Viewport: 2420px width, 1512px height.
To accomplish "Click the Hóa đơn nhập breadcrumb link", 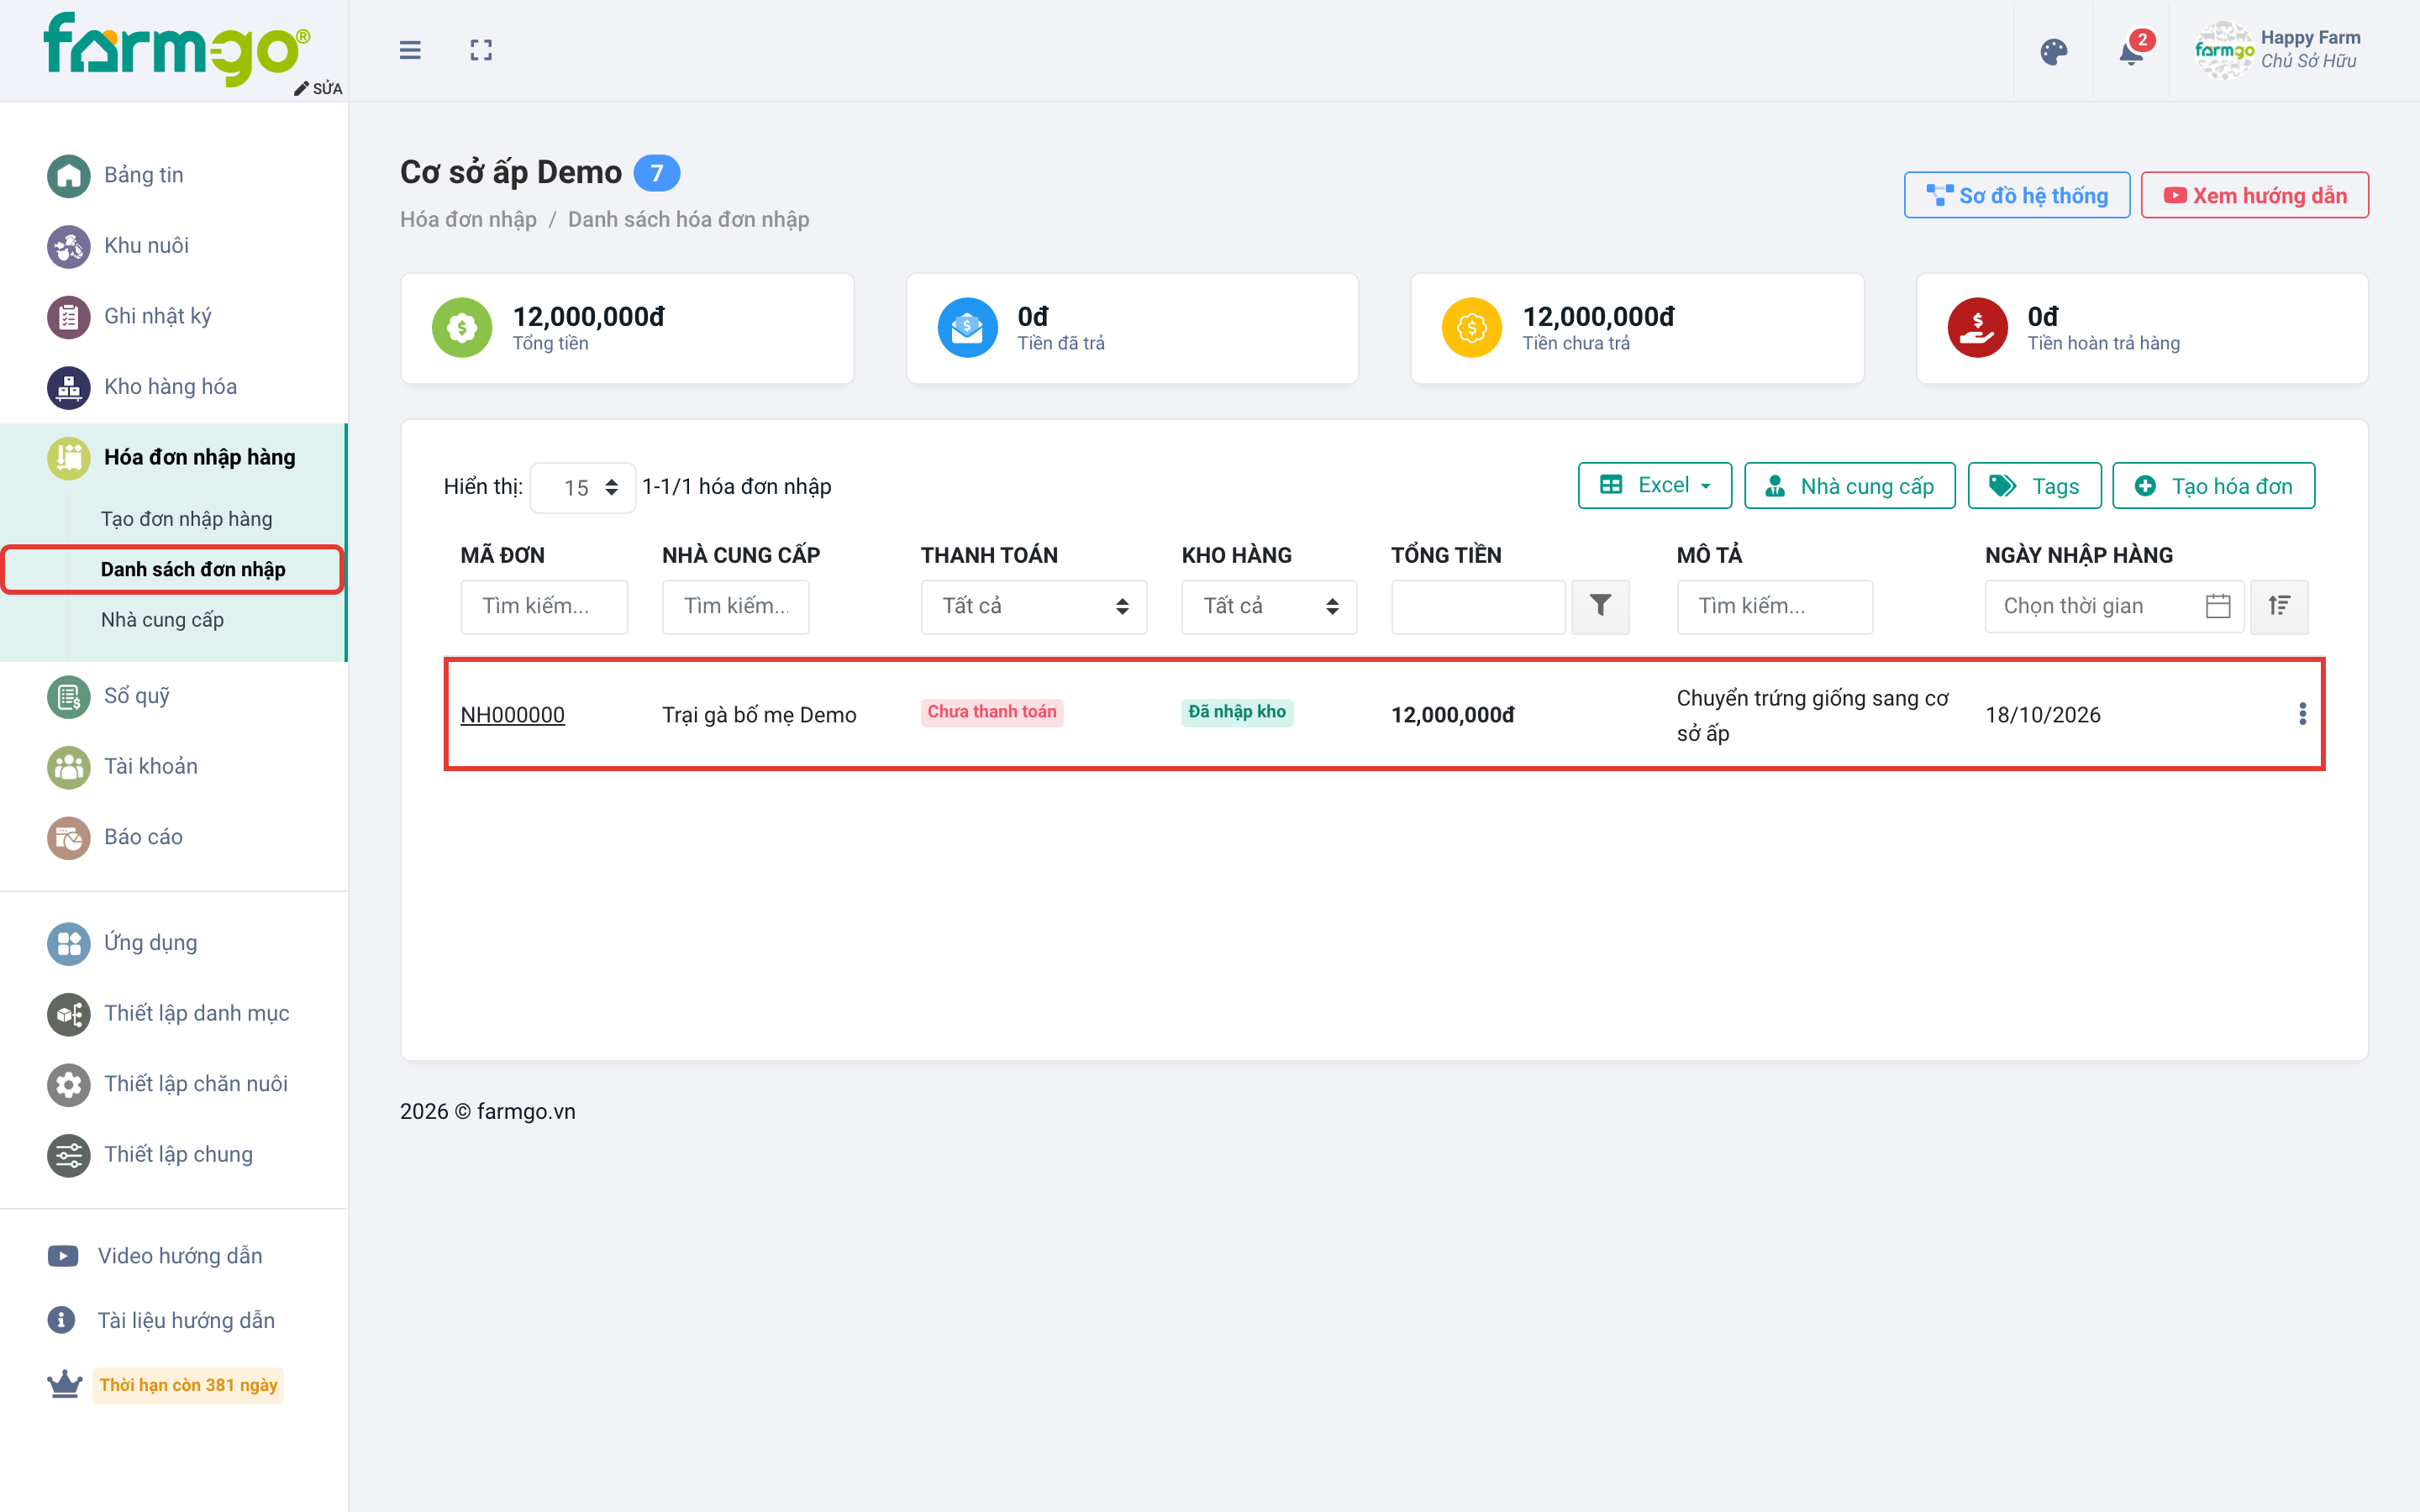I will 468,220.
